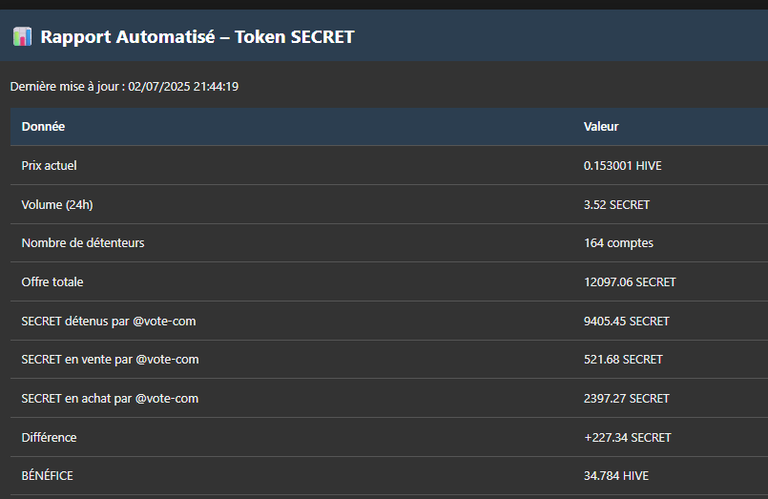Click the '164 comptes' value
Image resolution: width=768 pixels, height=499 pixels.
(619, 243)
